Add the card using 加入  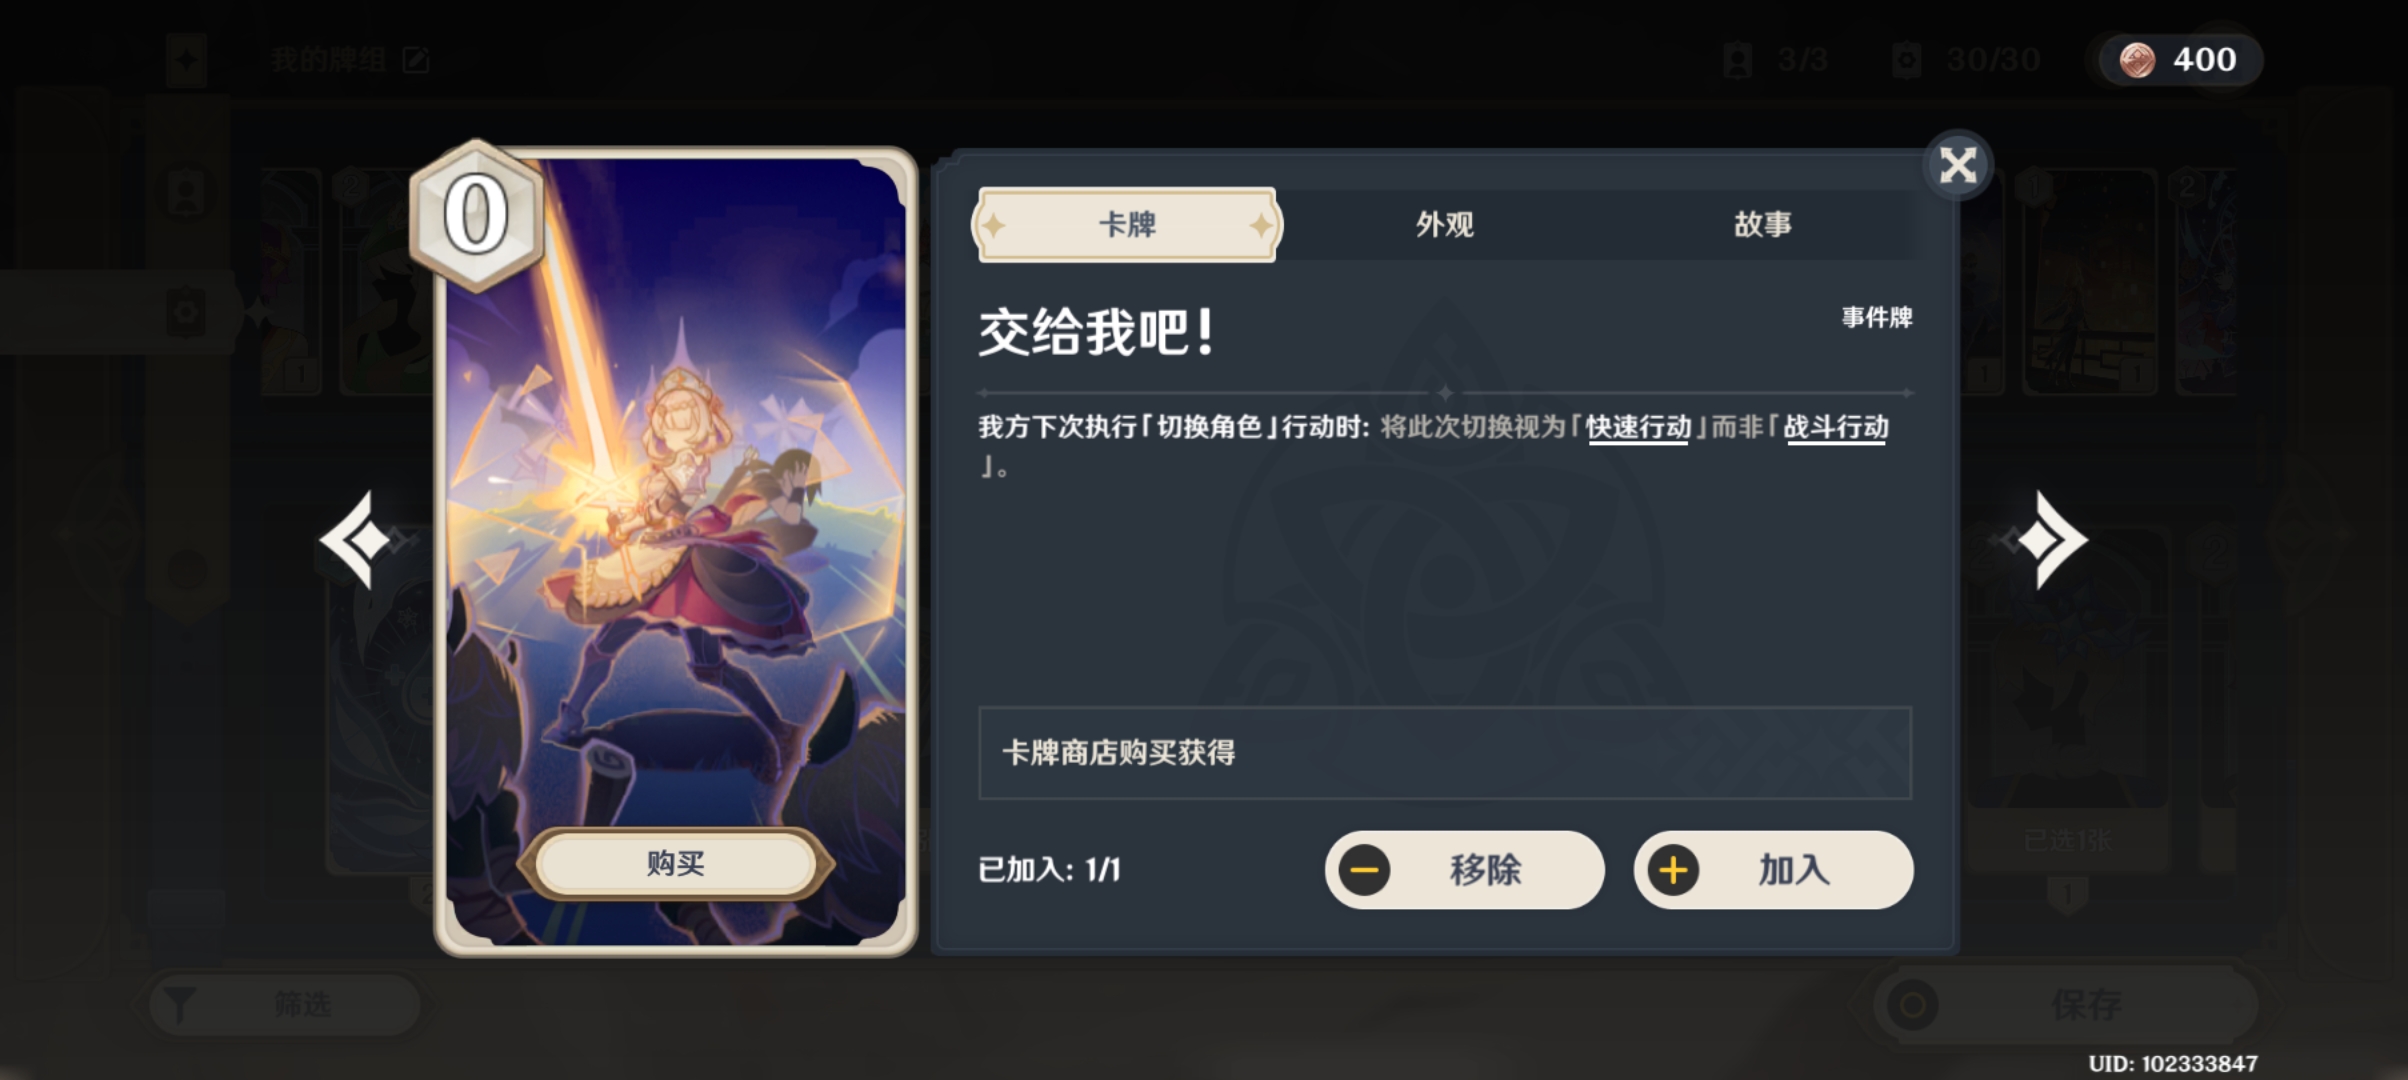tap(1774, 870)
